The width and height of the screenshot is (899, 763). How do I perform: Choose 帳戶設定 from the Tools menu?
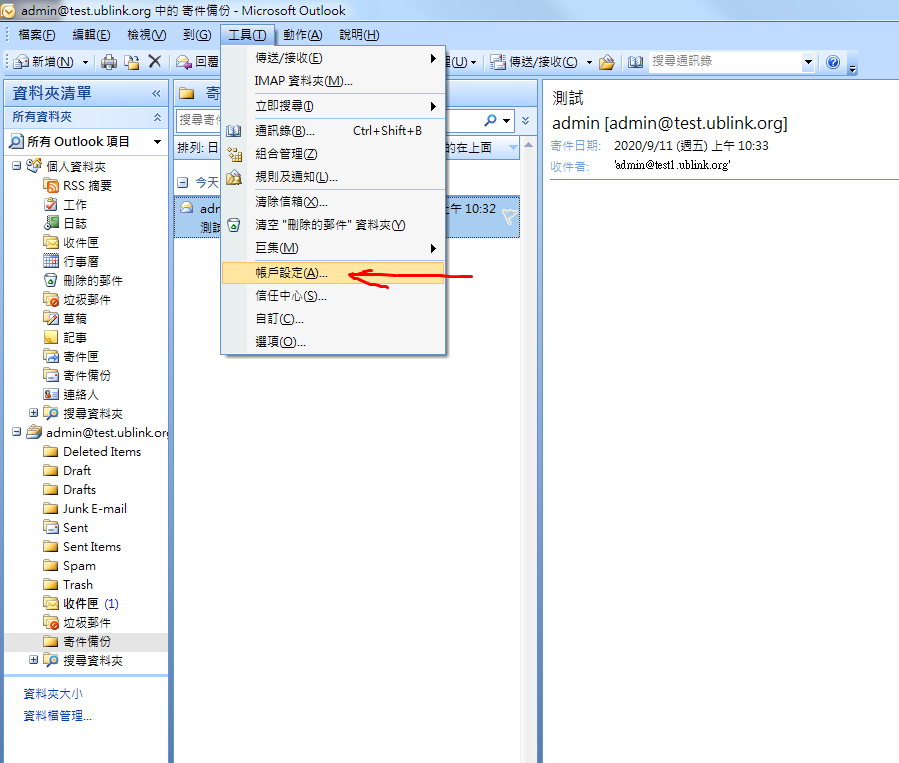(x=291, y=273)
